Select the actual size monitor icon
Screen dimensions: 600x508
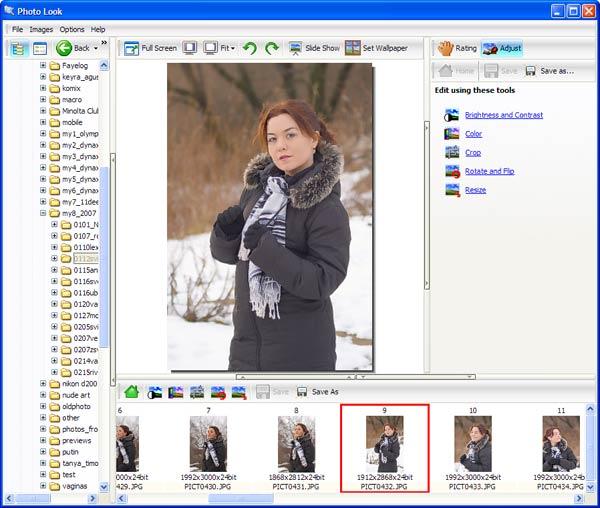click(190, 48)
